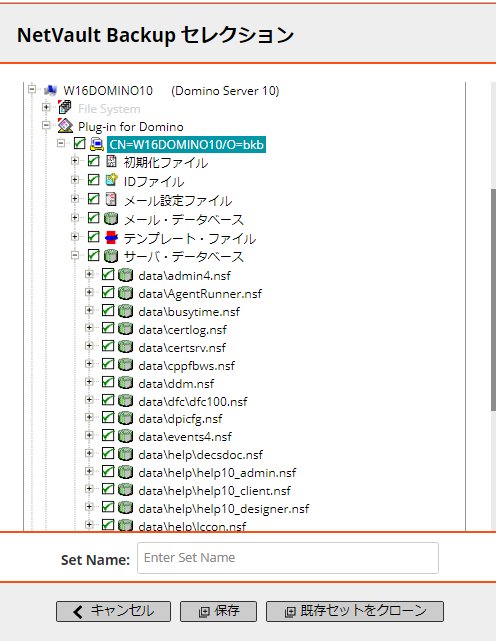Screen dimensions: 496x641
Task: Expand the 初期化ファイル node
Action: (75, 161)
